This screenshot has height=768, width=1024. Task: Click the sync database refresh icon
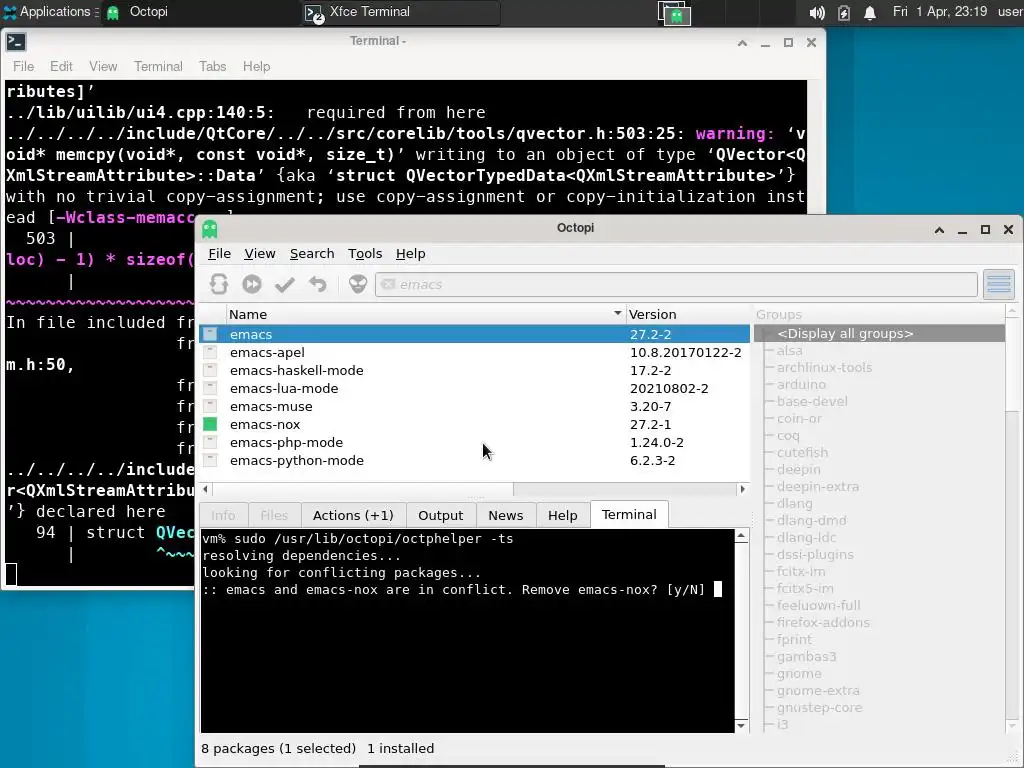219,284
